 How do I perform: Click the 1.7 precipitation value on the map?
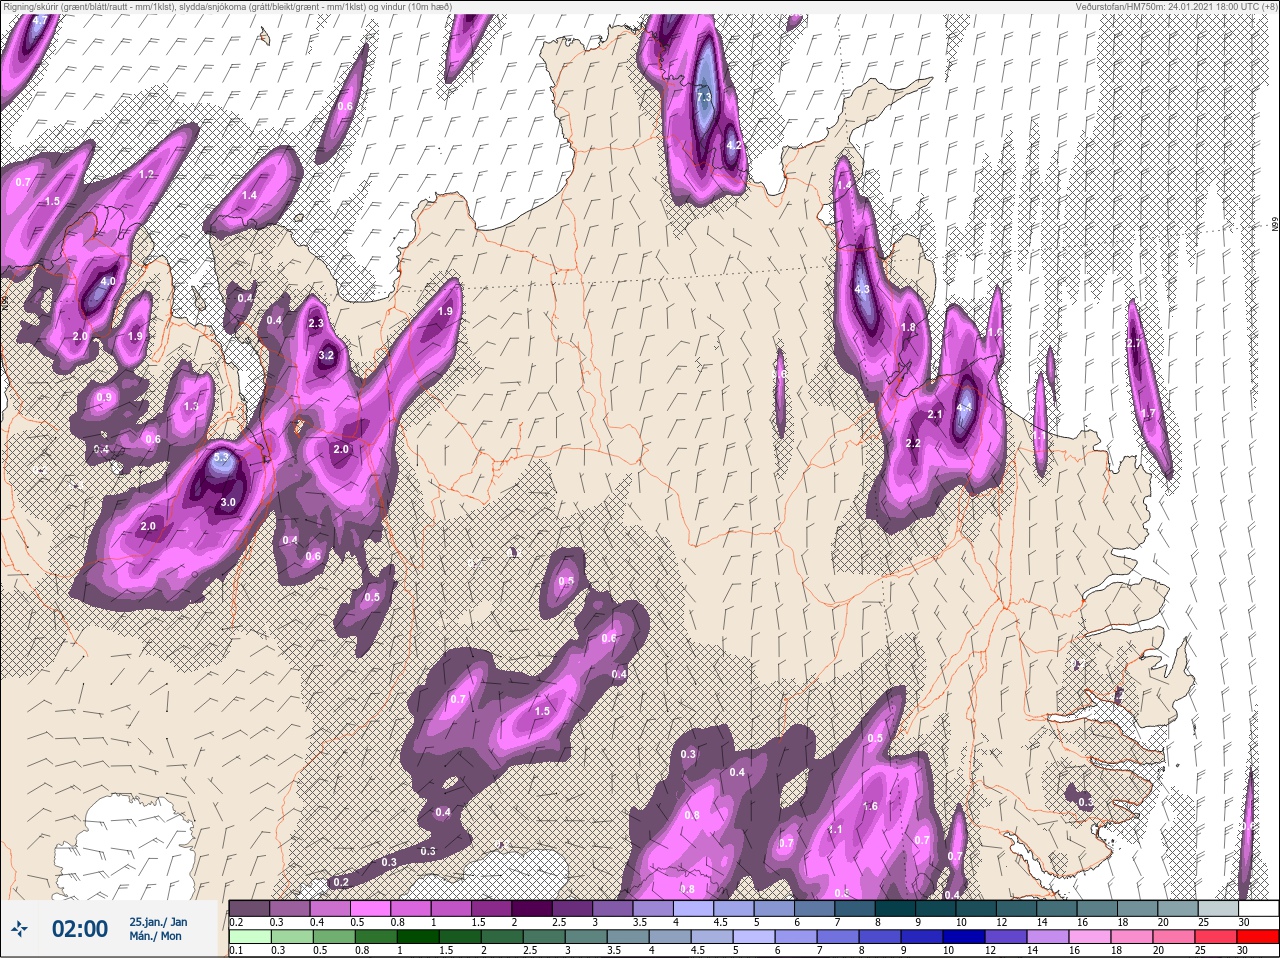pyautogui.click(x=1148, y=414)
